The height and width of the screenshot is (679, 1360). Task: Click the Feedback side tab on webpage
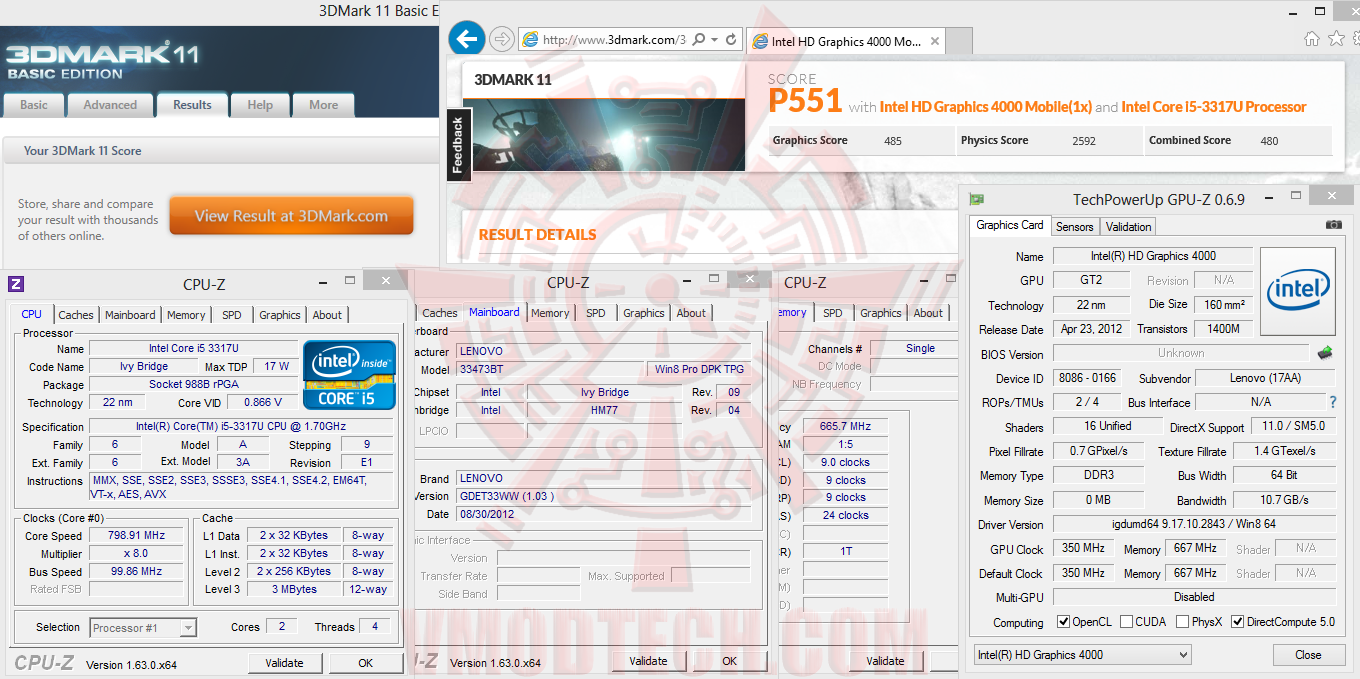coord(458,146)
